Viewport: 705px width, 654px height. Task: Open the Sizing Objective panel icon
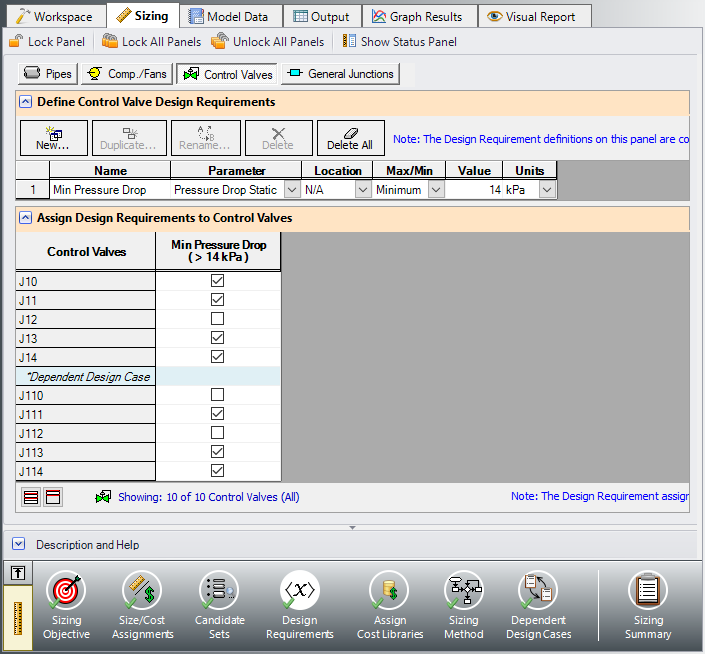coord(66,592)
